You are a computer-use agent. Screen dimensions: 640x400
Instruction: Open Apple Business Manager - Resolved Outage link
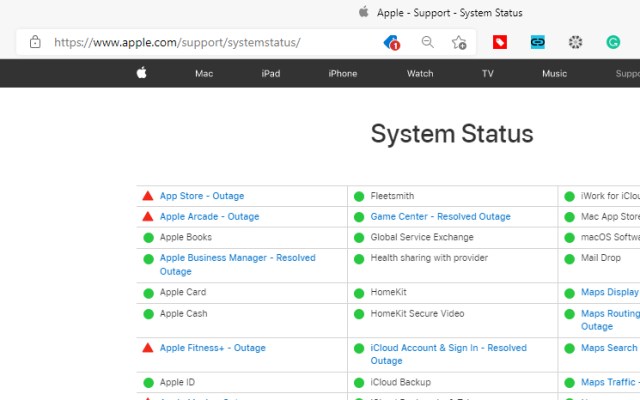tap(238, 264)
